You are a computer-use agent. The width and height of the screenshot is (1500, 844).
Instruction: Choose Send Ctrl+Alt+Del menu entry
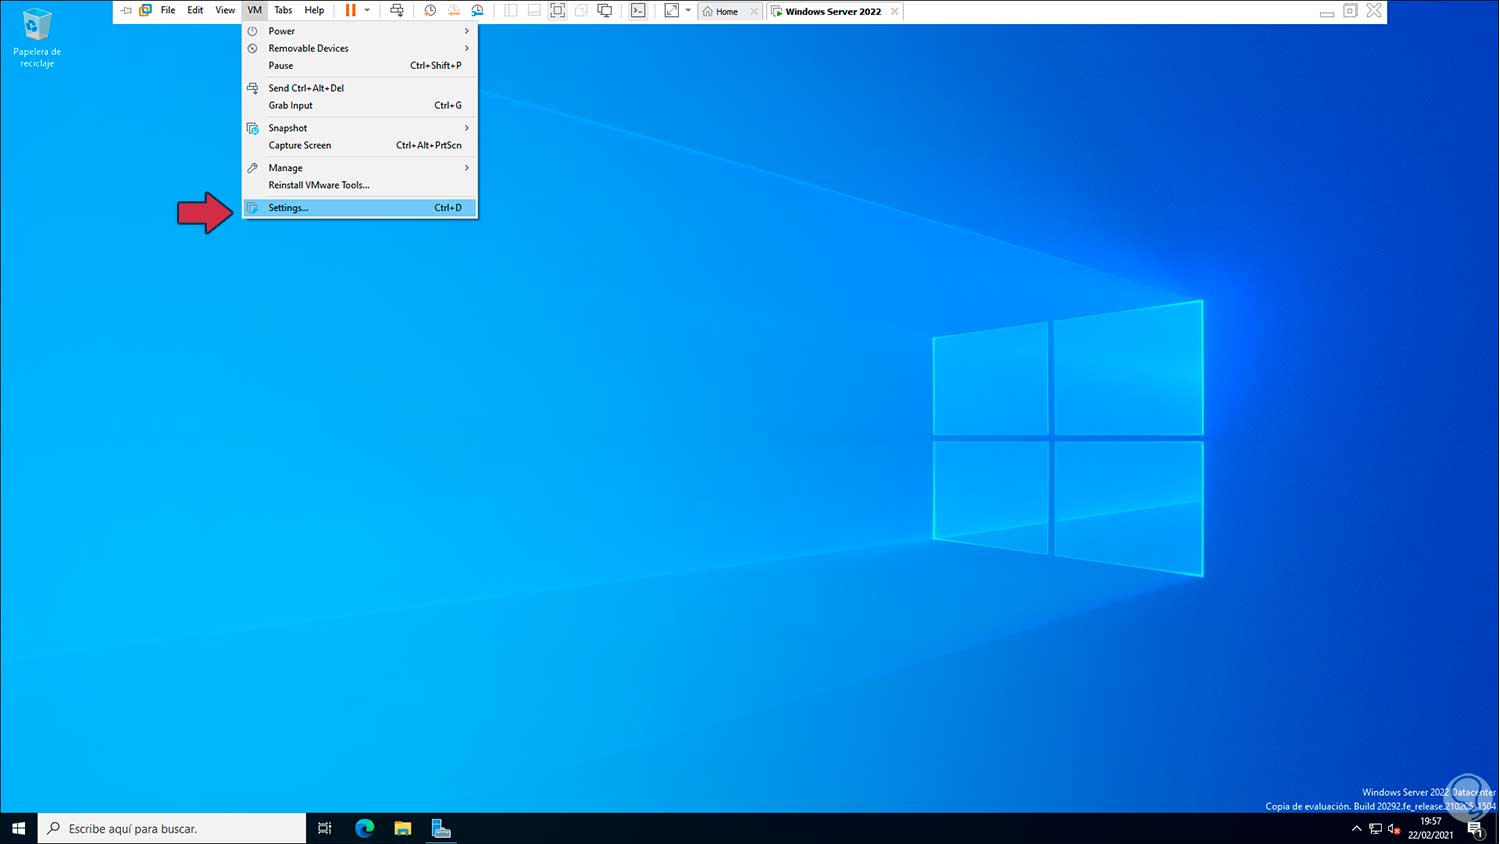point(359,88)
